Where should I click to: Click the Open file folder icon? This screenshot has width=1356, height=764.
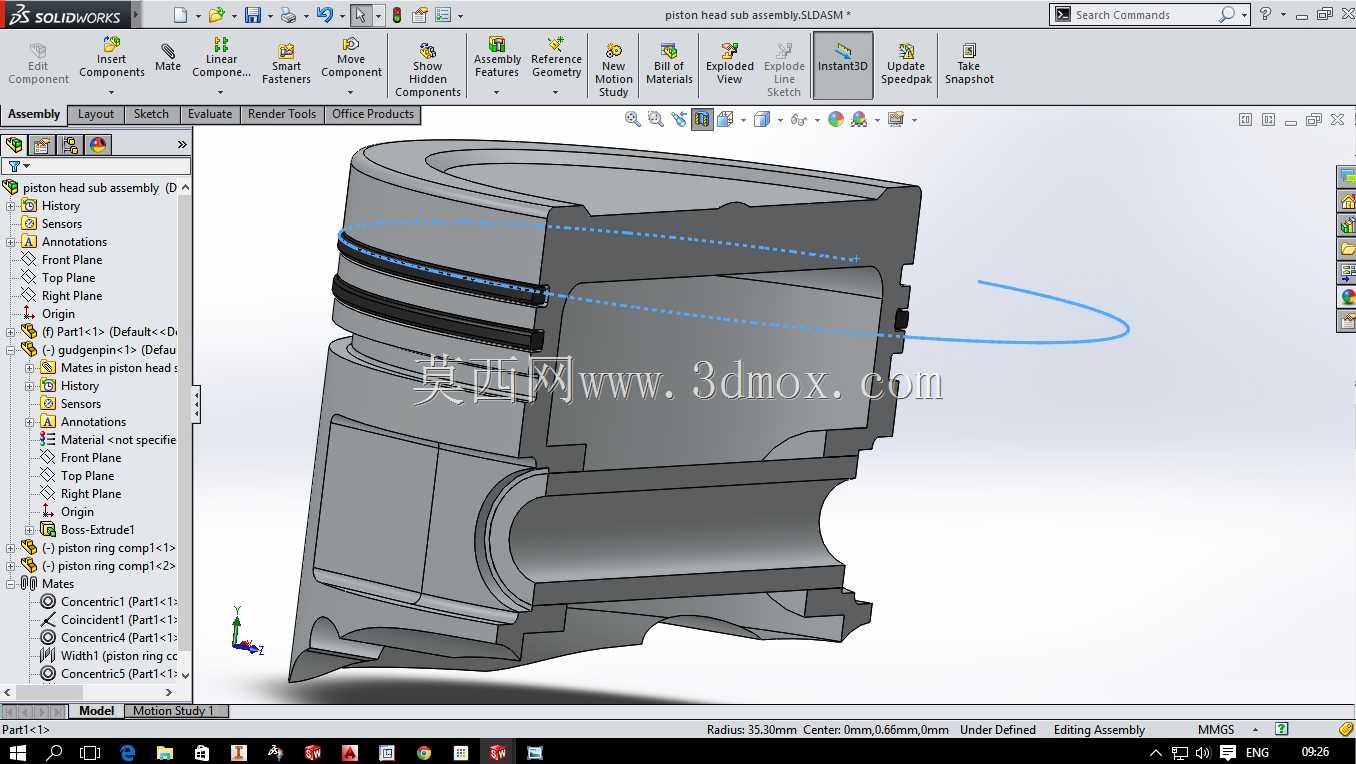click(216, 15)
